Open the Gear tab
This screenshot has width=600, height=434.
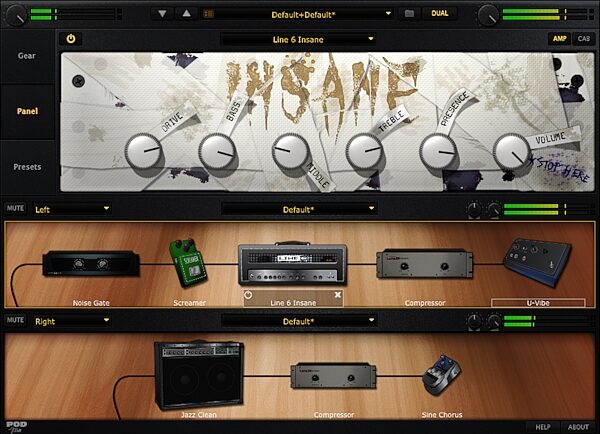tap(27, 56)
